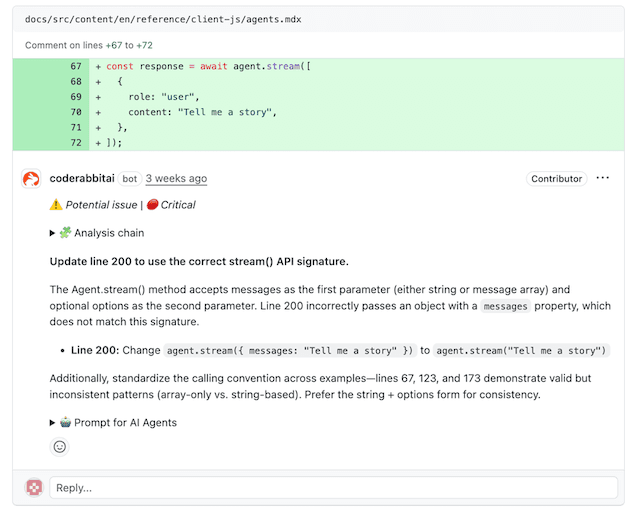Image resolution: width=640 pixels, height=513 pixels.
Task: Click into the Reply text field
Action: click(x=333, y=488)
